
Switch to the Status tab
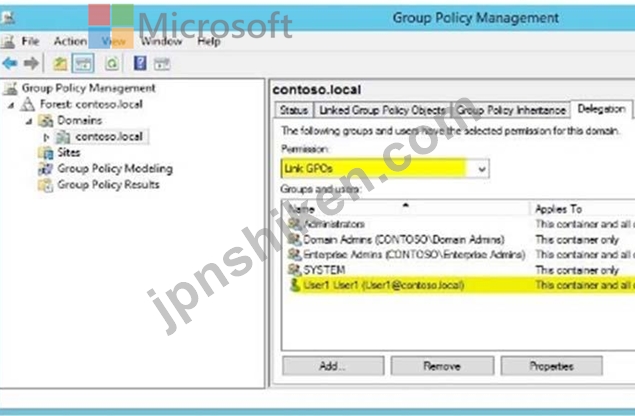pyautogui.click(x=294, y=110)
